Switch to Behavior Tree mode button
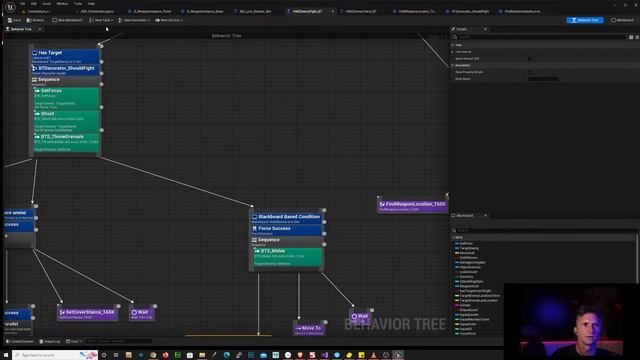 (585, 20)
